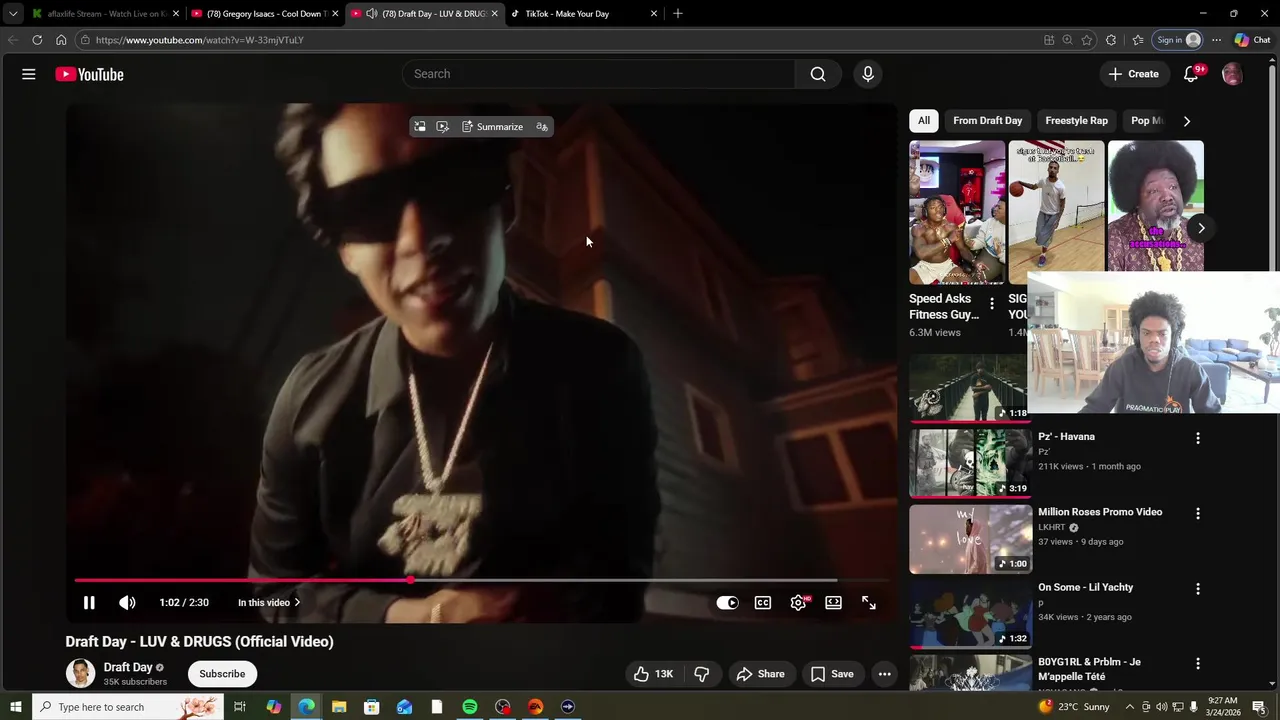The width and height of the screenshot is (1280, 720).
Task: Open options for Speed Asks Fitness Guy short
Action: pyautogui.click(x=992, y=303)
